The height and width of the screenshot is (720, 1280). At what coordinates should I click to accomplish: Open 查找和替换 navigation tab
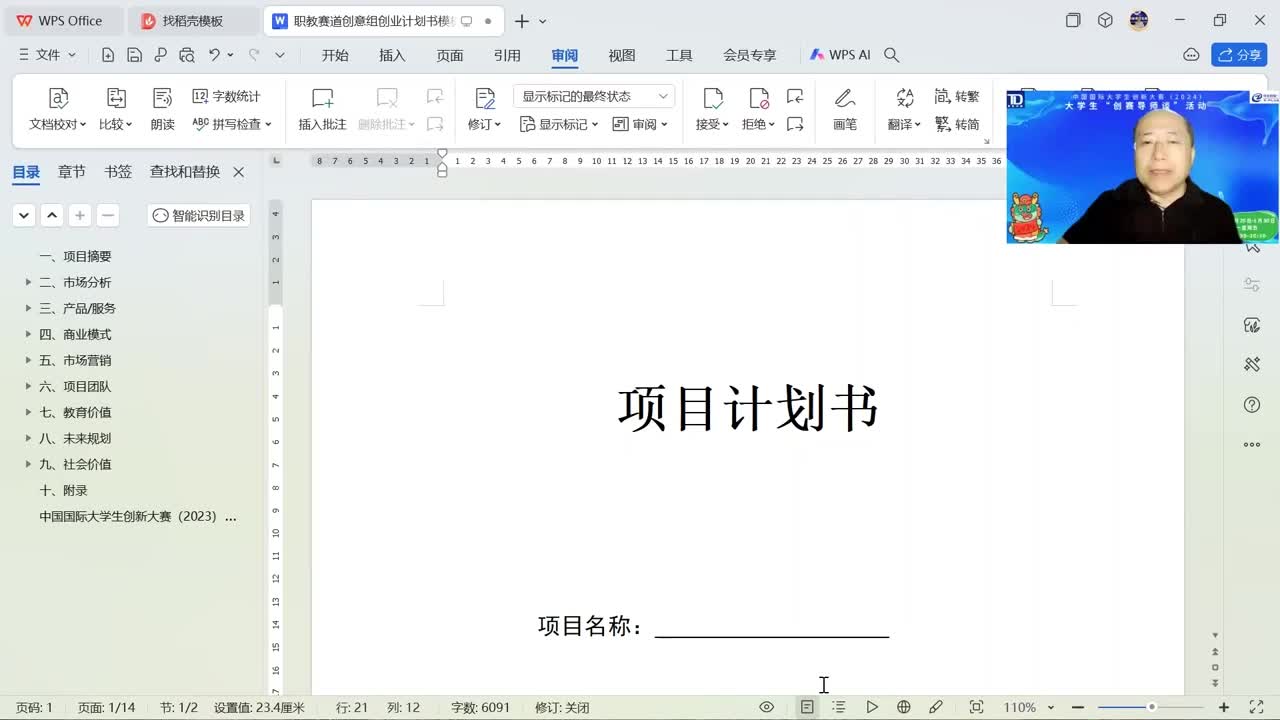[185, 172]
